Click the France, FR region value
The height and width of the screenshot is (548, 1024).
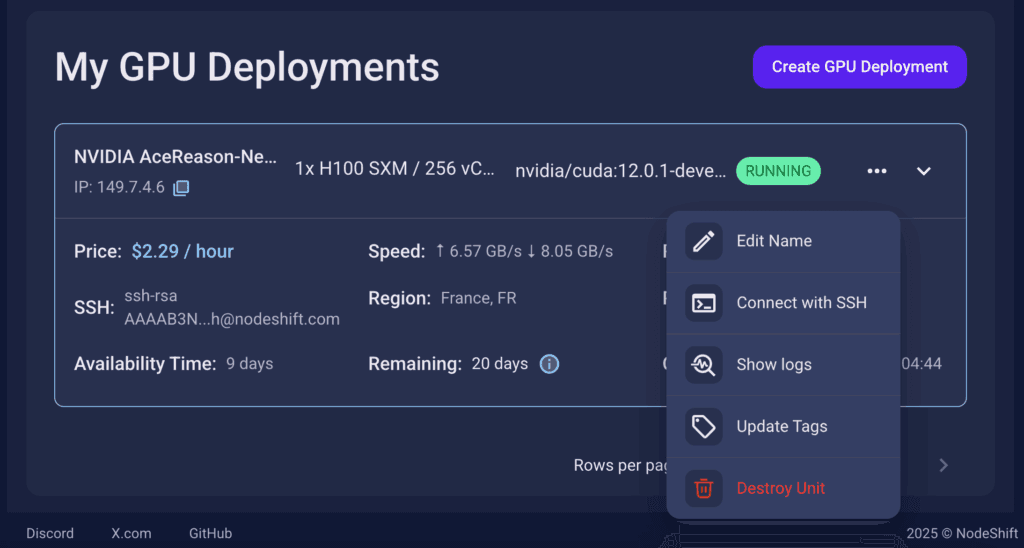[479, 298]
